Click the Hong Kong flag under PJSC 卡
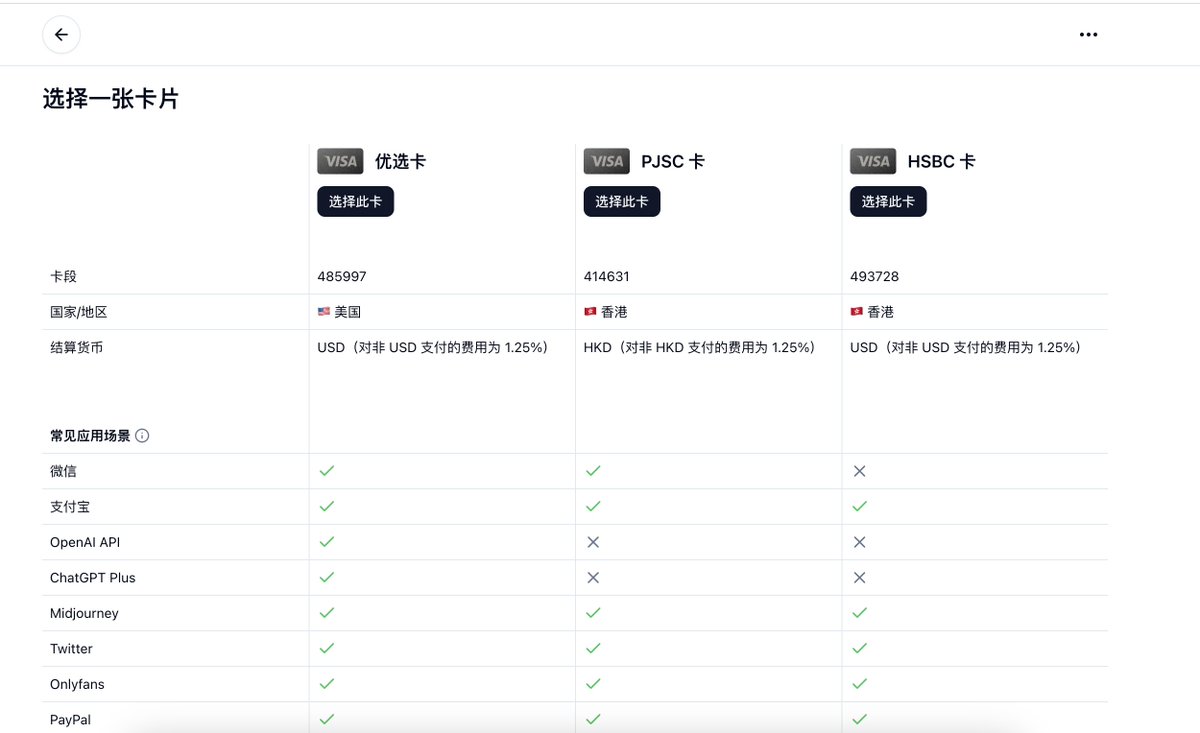 point(590,312)
